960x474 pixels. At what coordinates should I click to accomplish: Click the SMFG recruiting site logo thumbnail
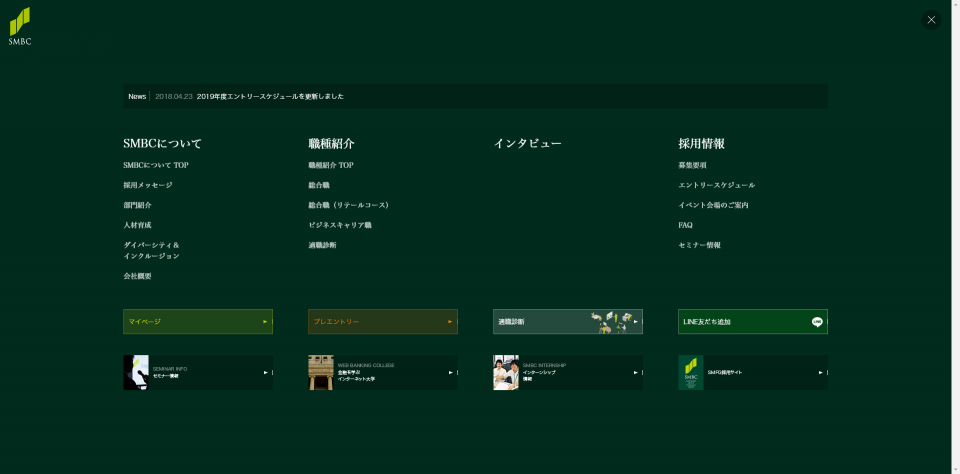point(691,372)
